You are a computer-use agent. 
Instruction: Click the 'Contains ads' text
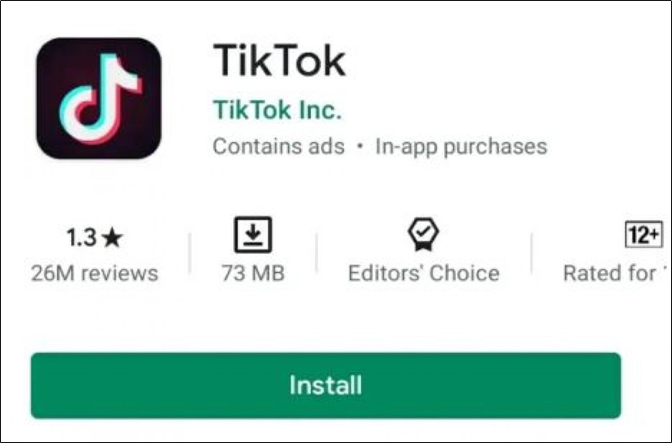click(x=279, y=146)
